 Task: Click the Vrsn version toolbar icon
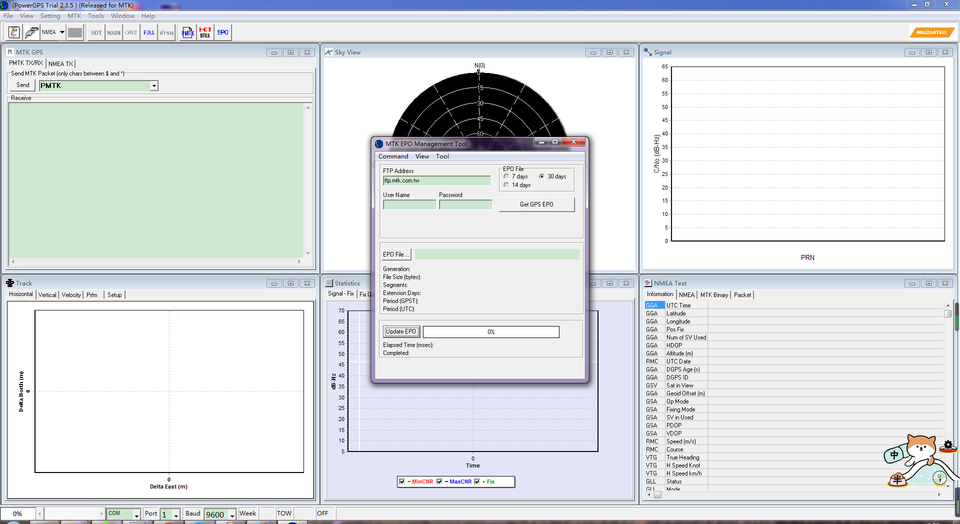[166, 32]
